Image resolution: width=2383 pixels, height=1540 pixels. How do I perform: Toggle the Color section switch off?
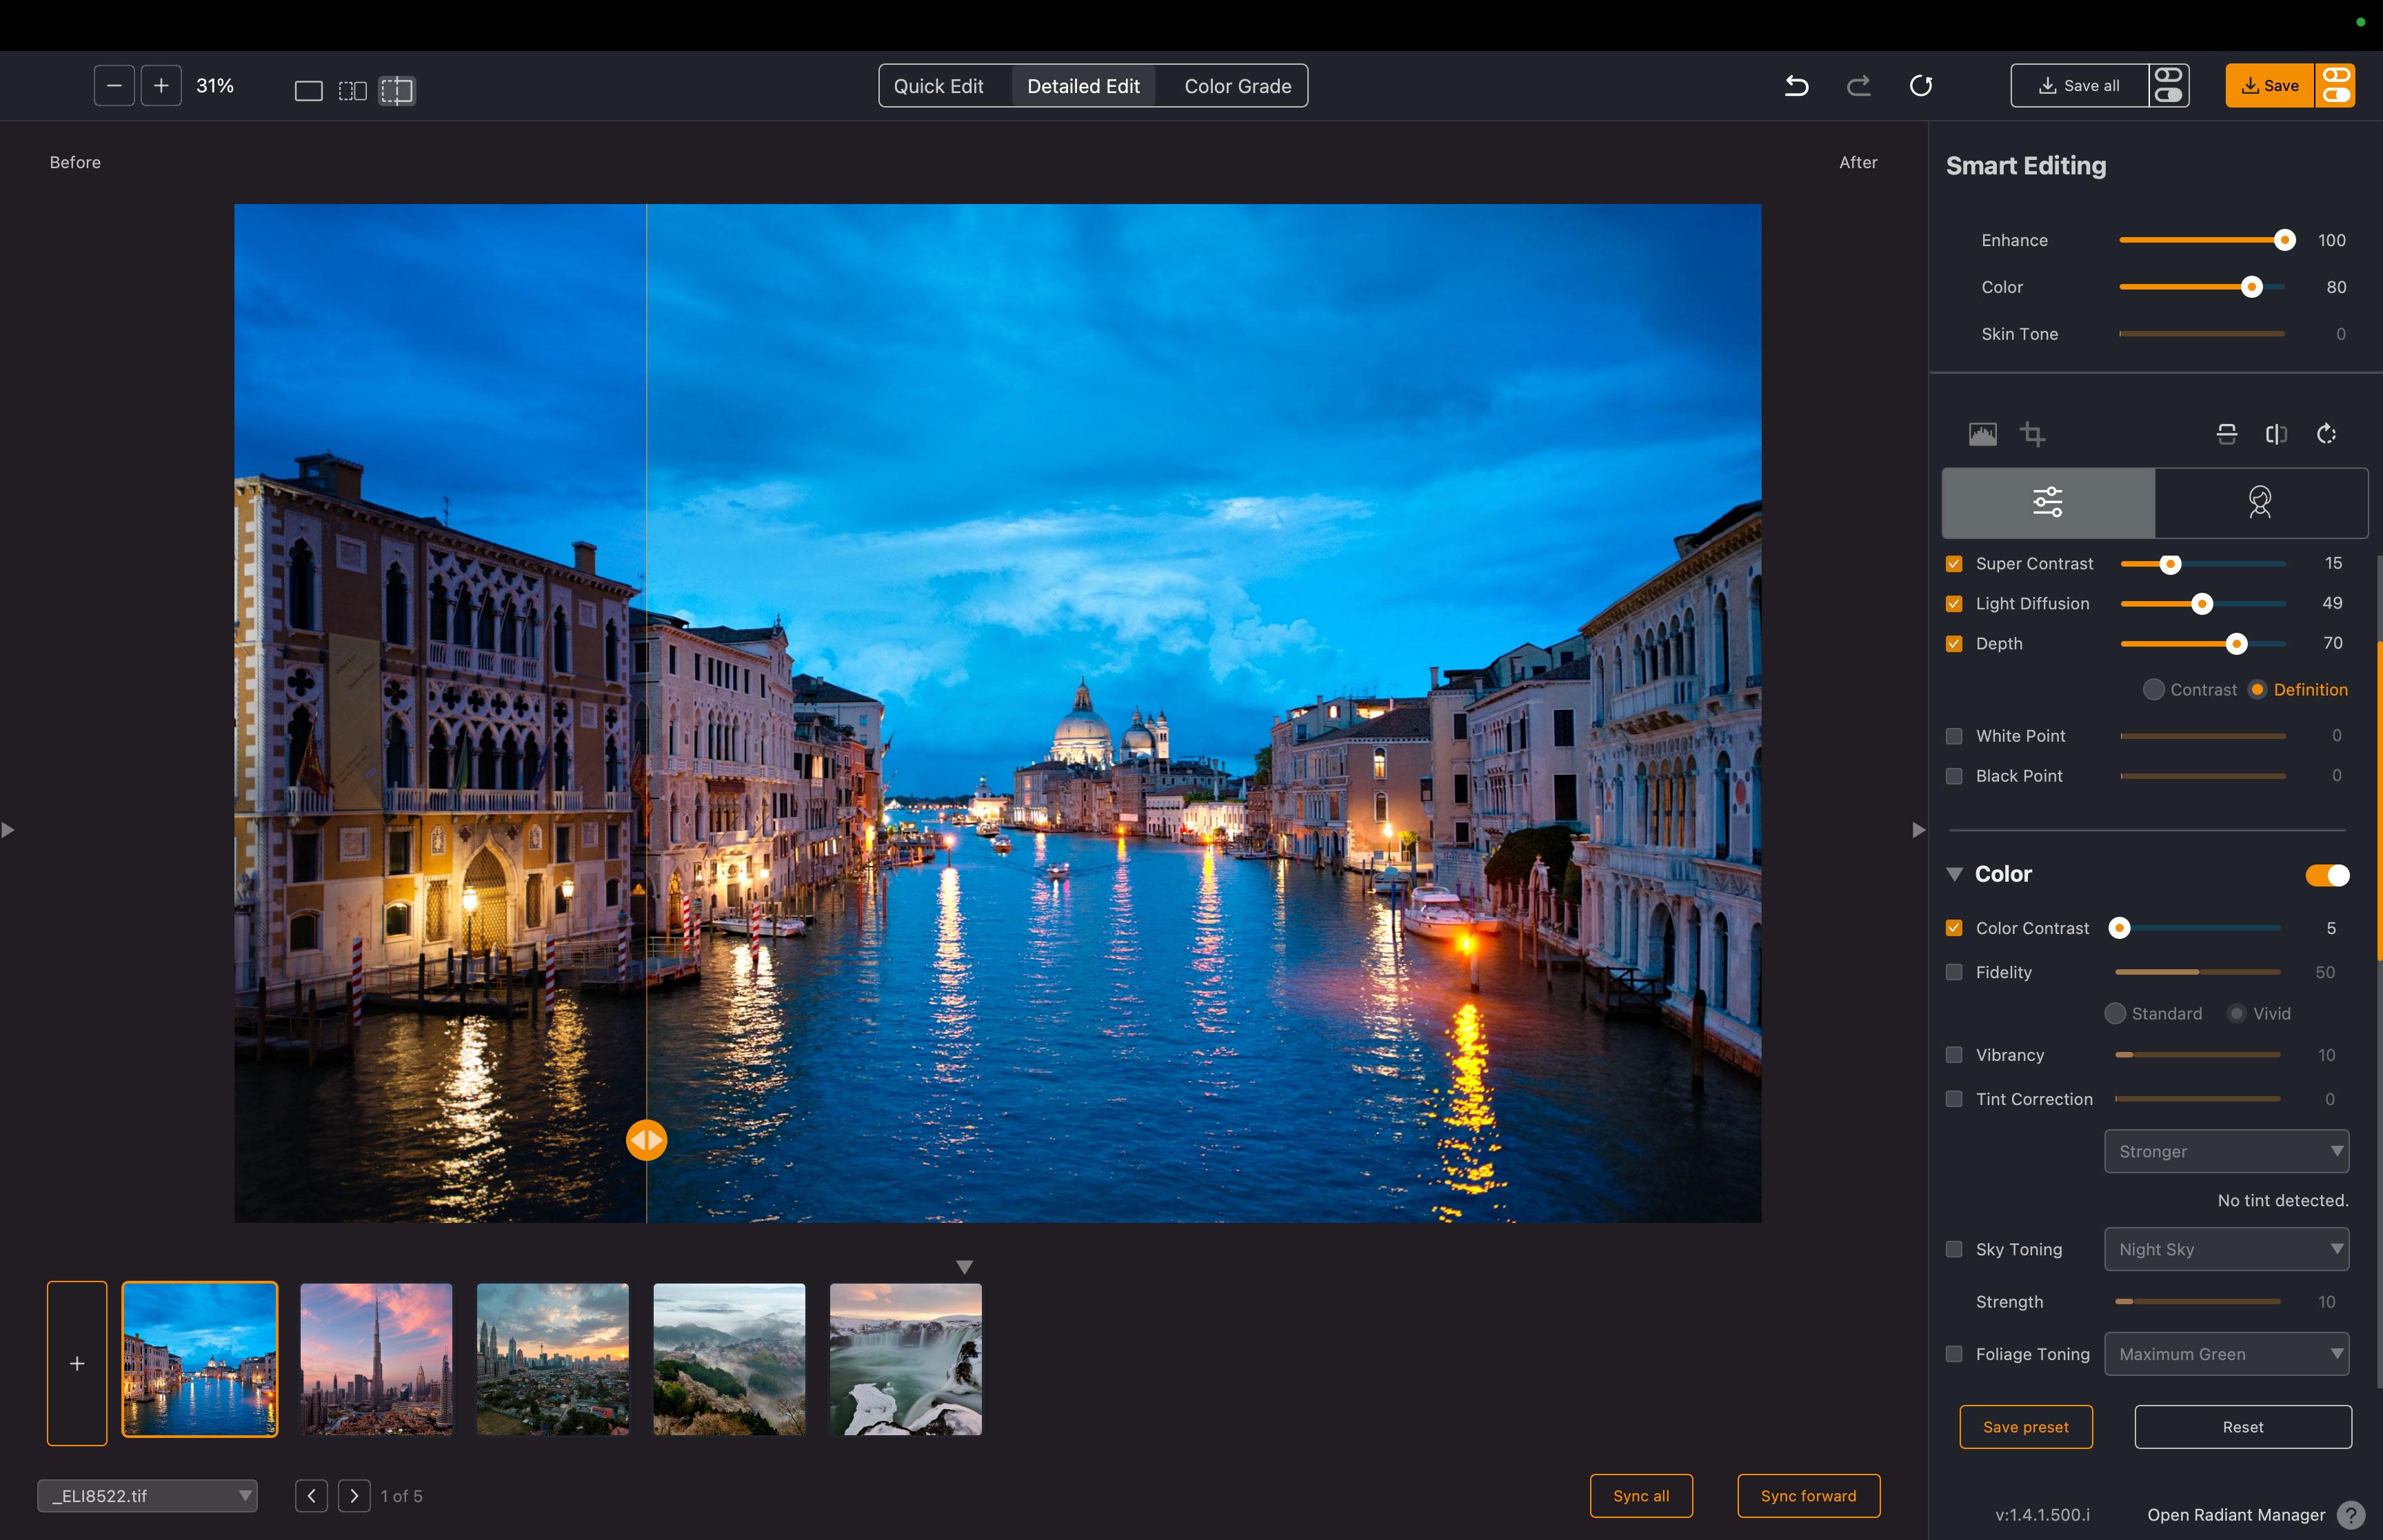(x=2327, y=875)
